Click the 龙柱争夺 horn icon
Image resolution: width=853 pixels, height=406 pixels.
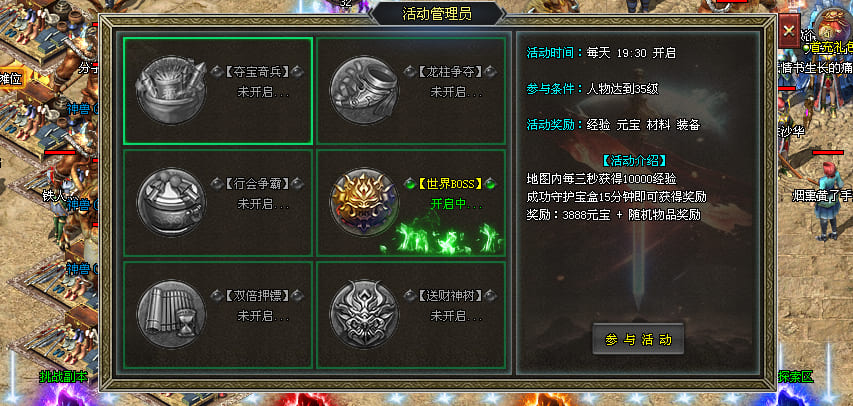click(x=364, y=90)
